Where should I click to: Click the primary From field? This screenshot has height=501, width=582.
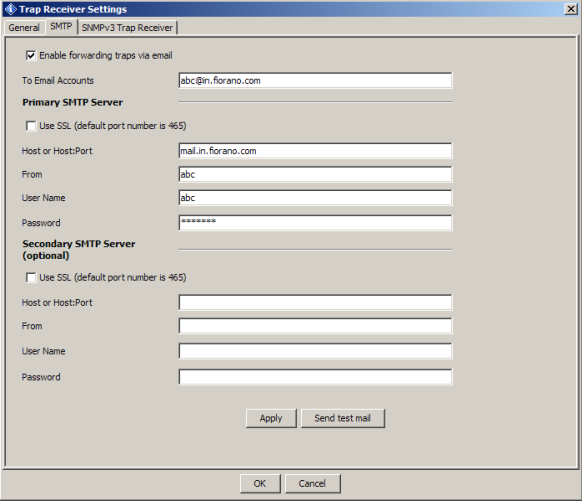click(x=315, y=174)
